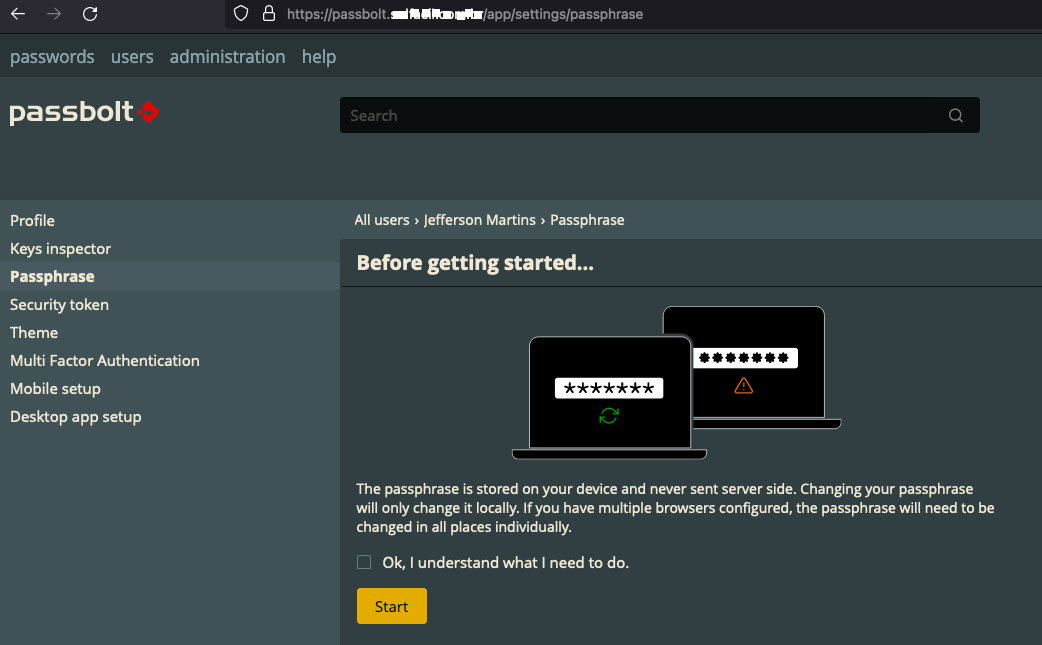This screenshot has height=645, width=1042.
Task: Reload the page with the refresh icon
Action: click(x=90, y=14)
